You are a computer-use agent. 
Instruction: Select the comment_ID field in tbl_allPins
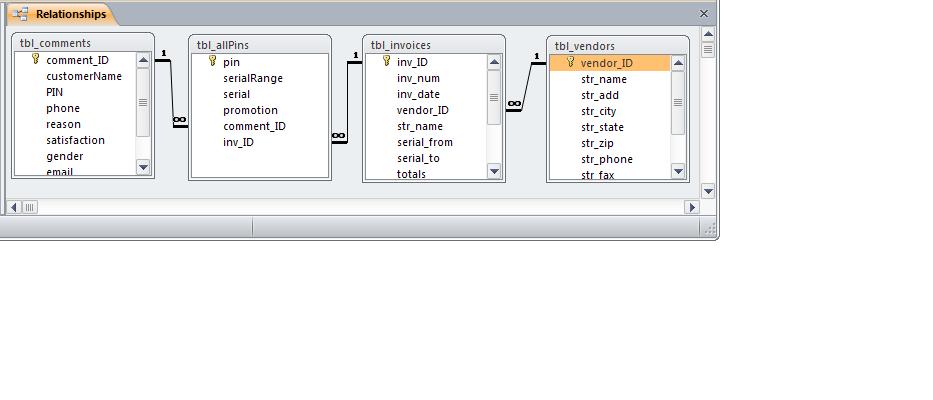click(255, 126)
